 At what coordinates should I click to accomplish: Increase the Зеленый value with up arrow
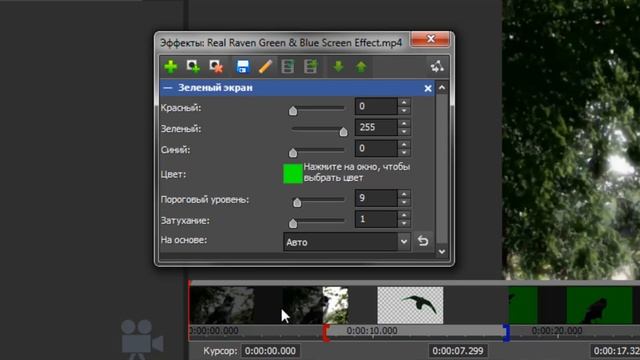[404, 123]
